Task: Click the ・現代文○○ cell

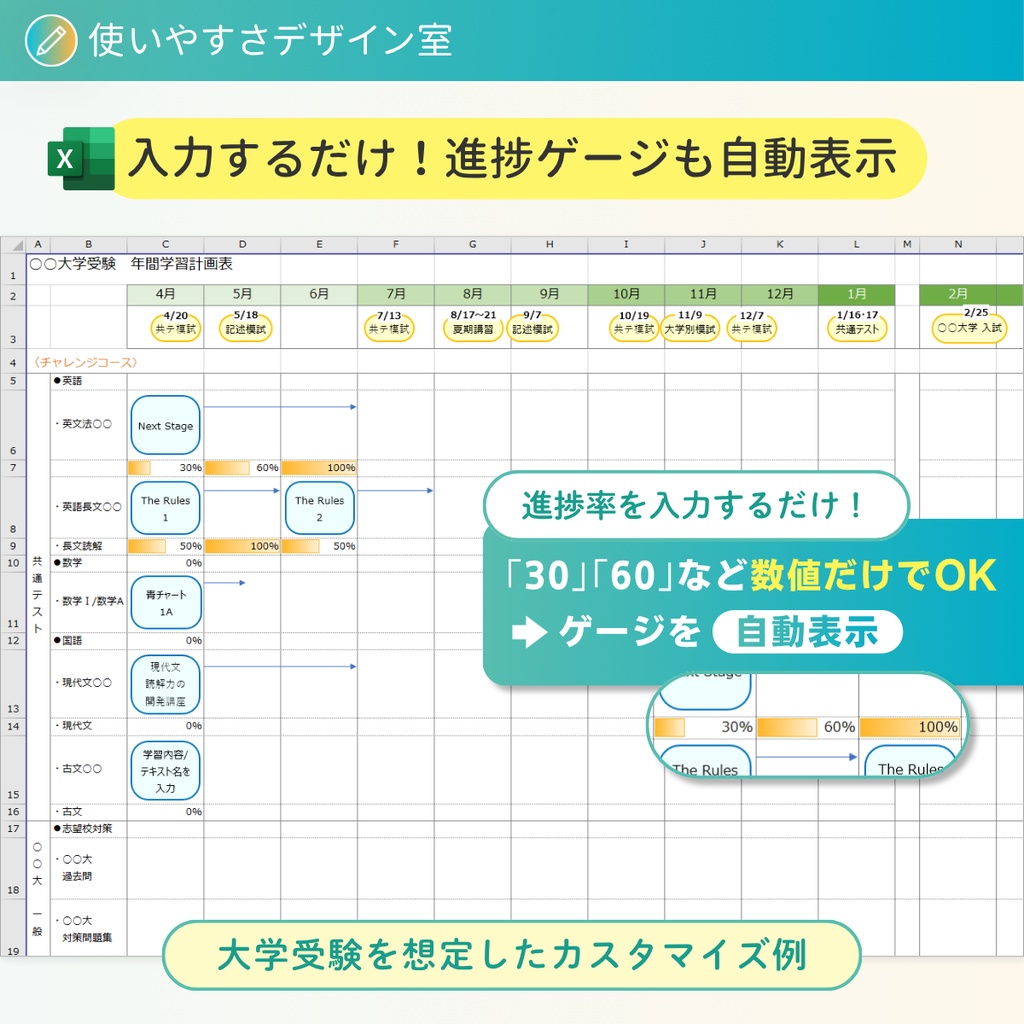Action: click(x=89, y=682)
